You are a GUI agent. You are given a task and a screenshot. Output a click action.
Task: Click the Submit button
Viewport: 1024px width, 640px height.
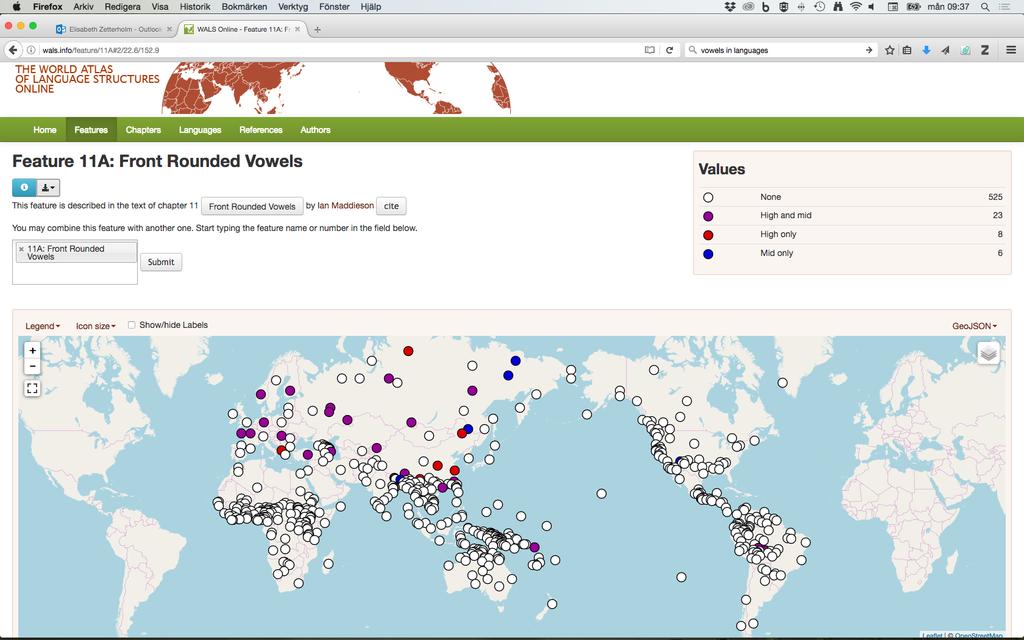coord(161,262)
